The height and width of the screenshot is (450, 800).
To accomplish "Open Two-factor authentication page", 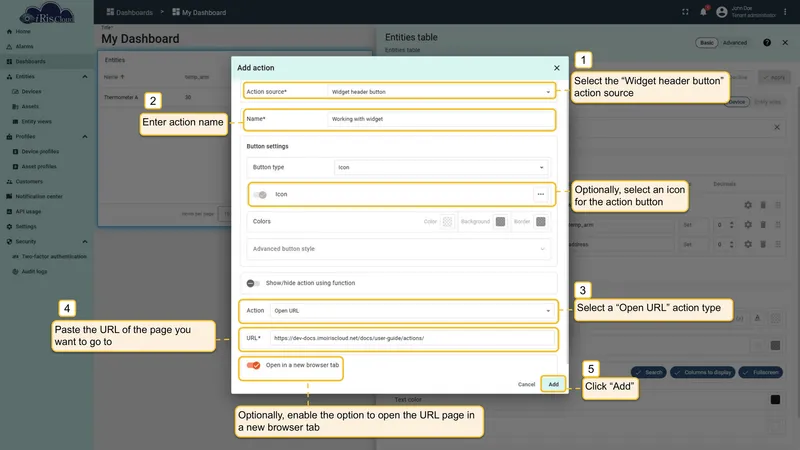I will pos(54,257).
